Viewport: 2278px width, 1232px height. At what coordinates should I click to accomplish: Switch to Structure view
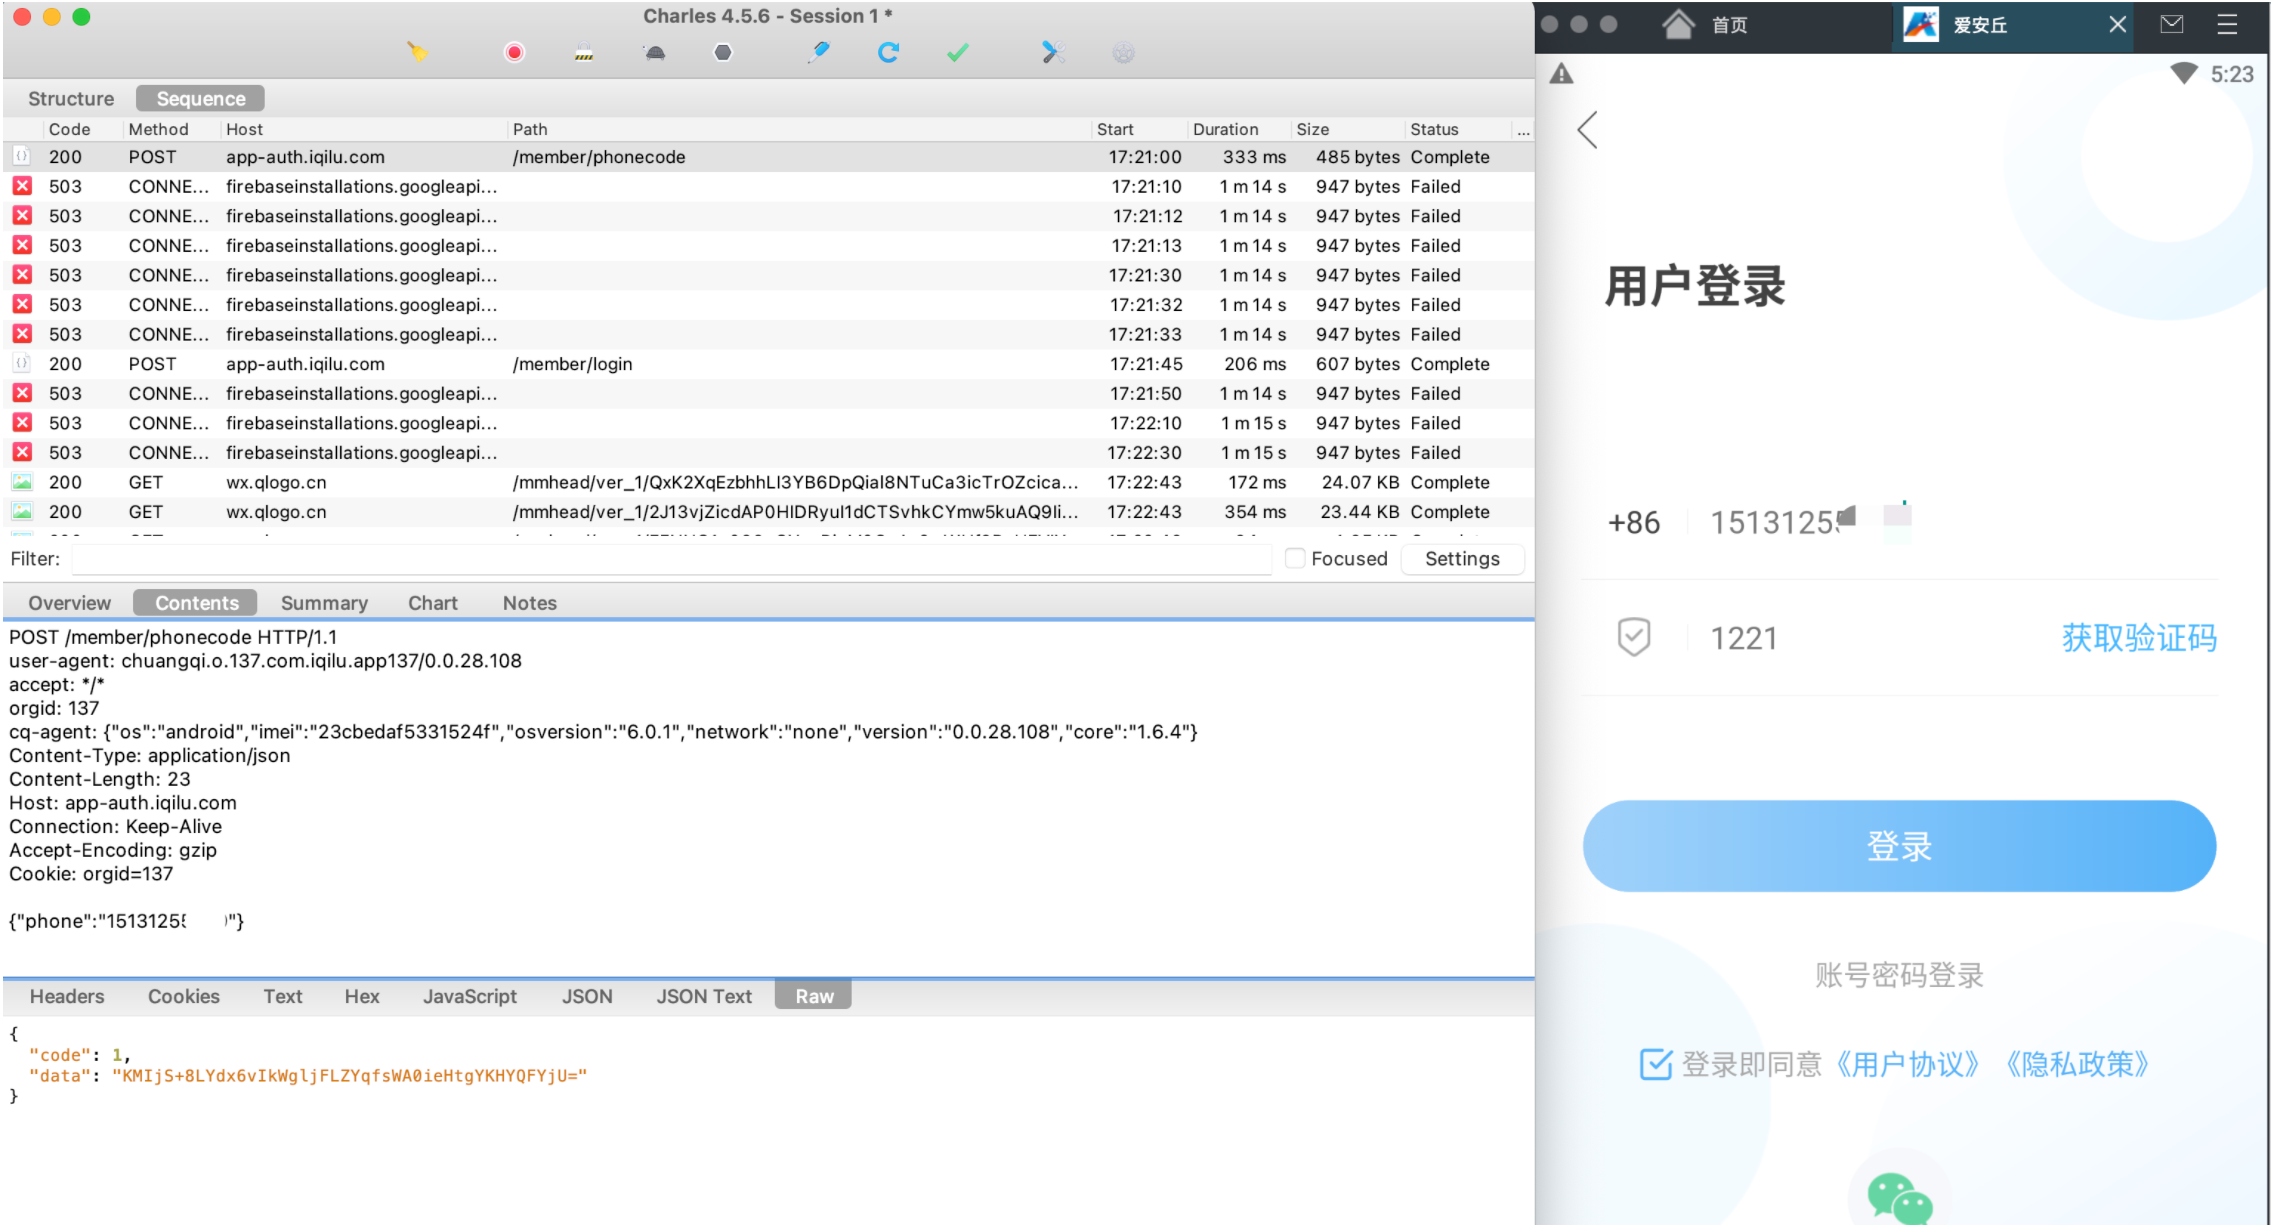(x=71, y=99)
